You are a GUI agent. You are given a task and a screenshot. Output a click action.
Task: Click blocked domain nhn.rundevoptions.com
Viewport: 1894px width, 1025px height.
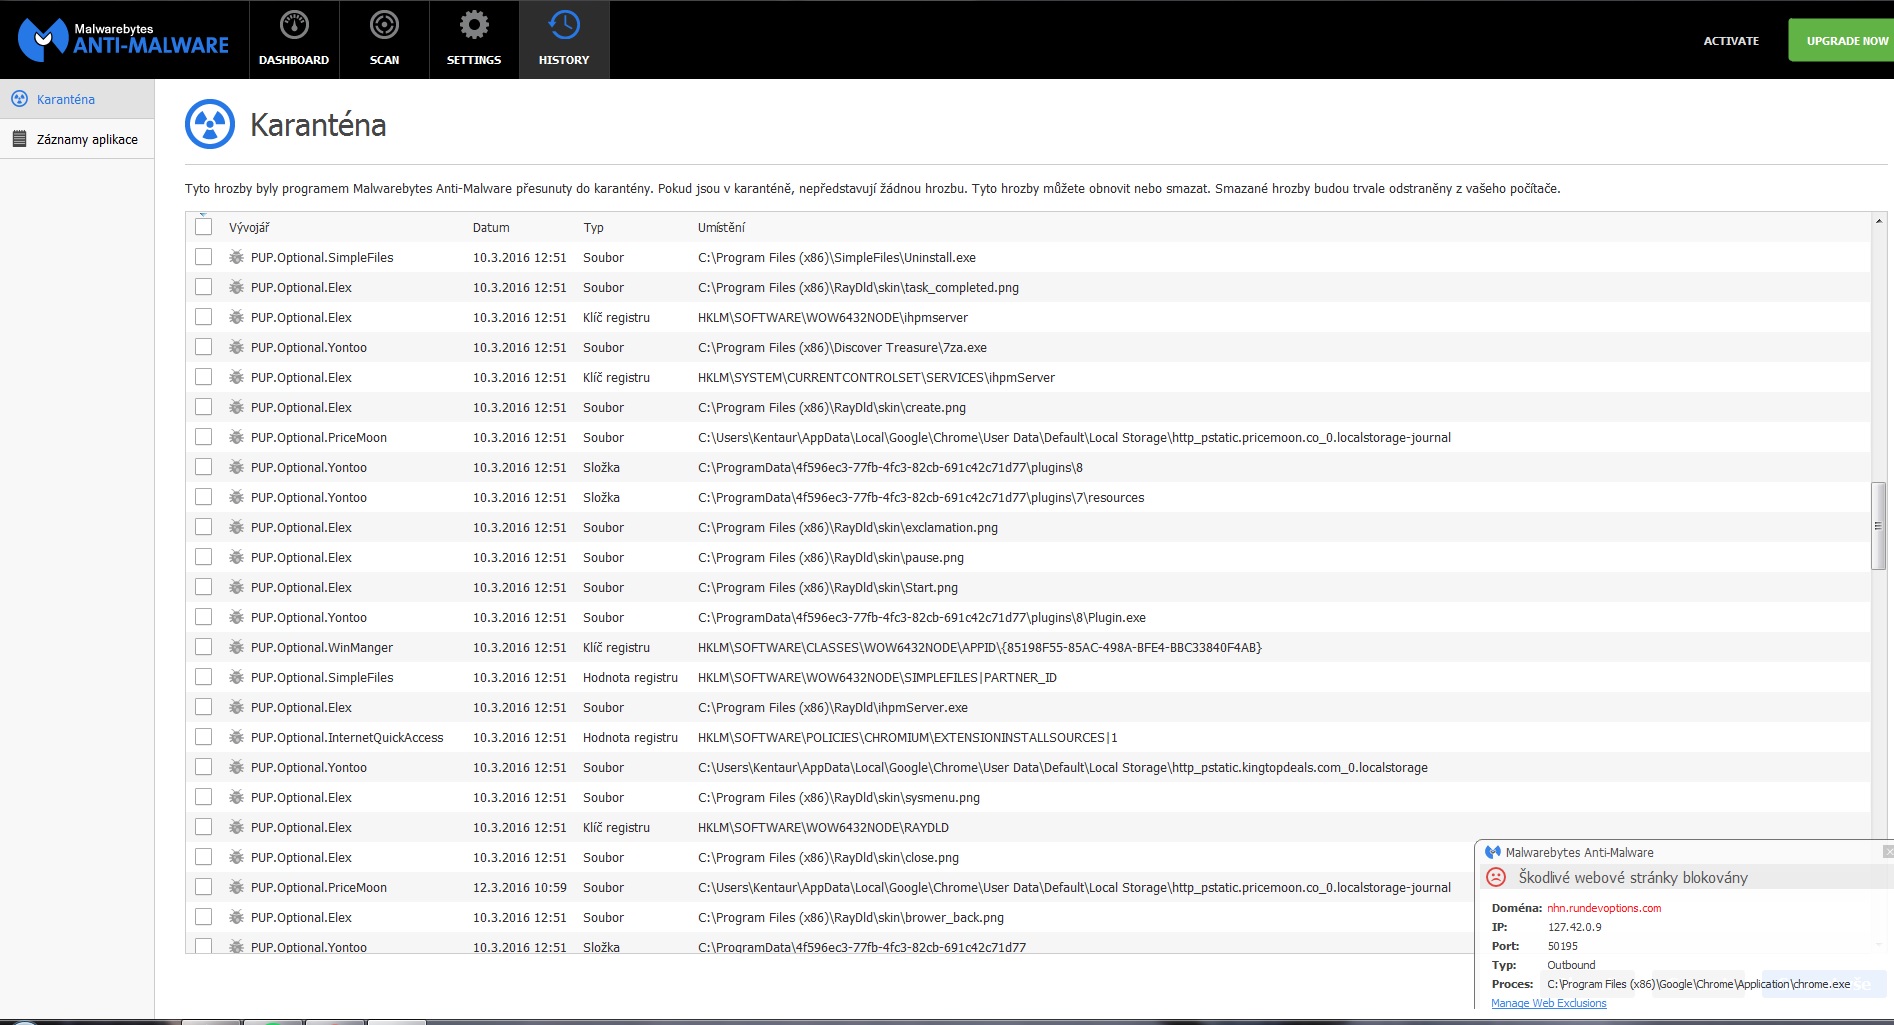pos(1604,908)
